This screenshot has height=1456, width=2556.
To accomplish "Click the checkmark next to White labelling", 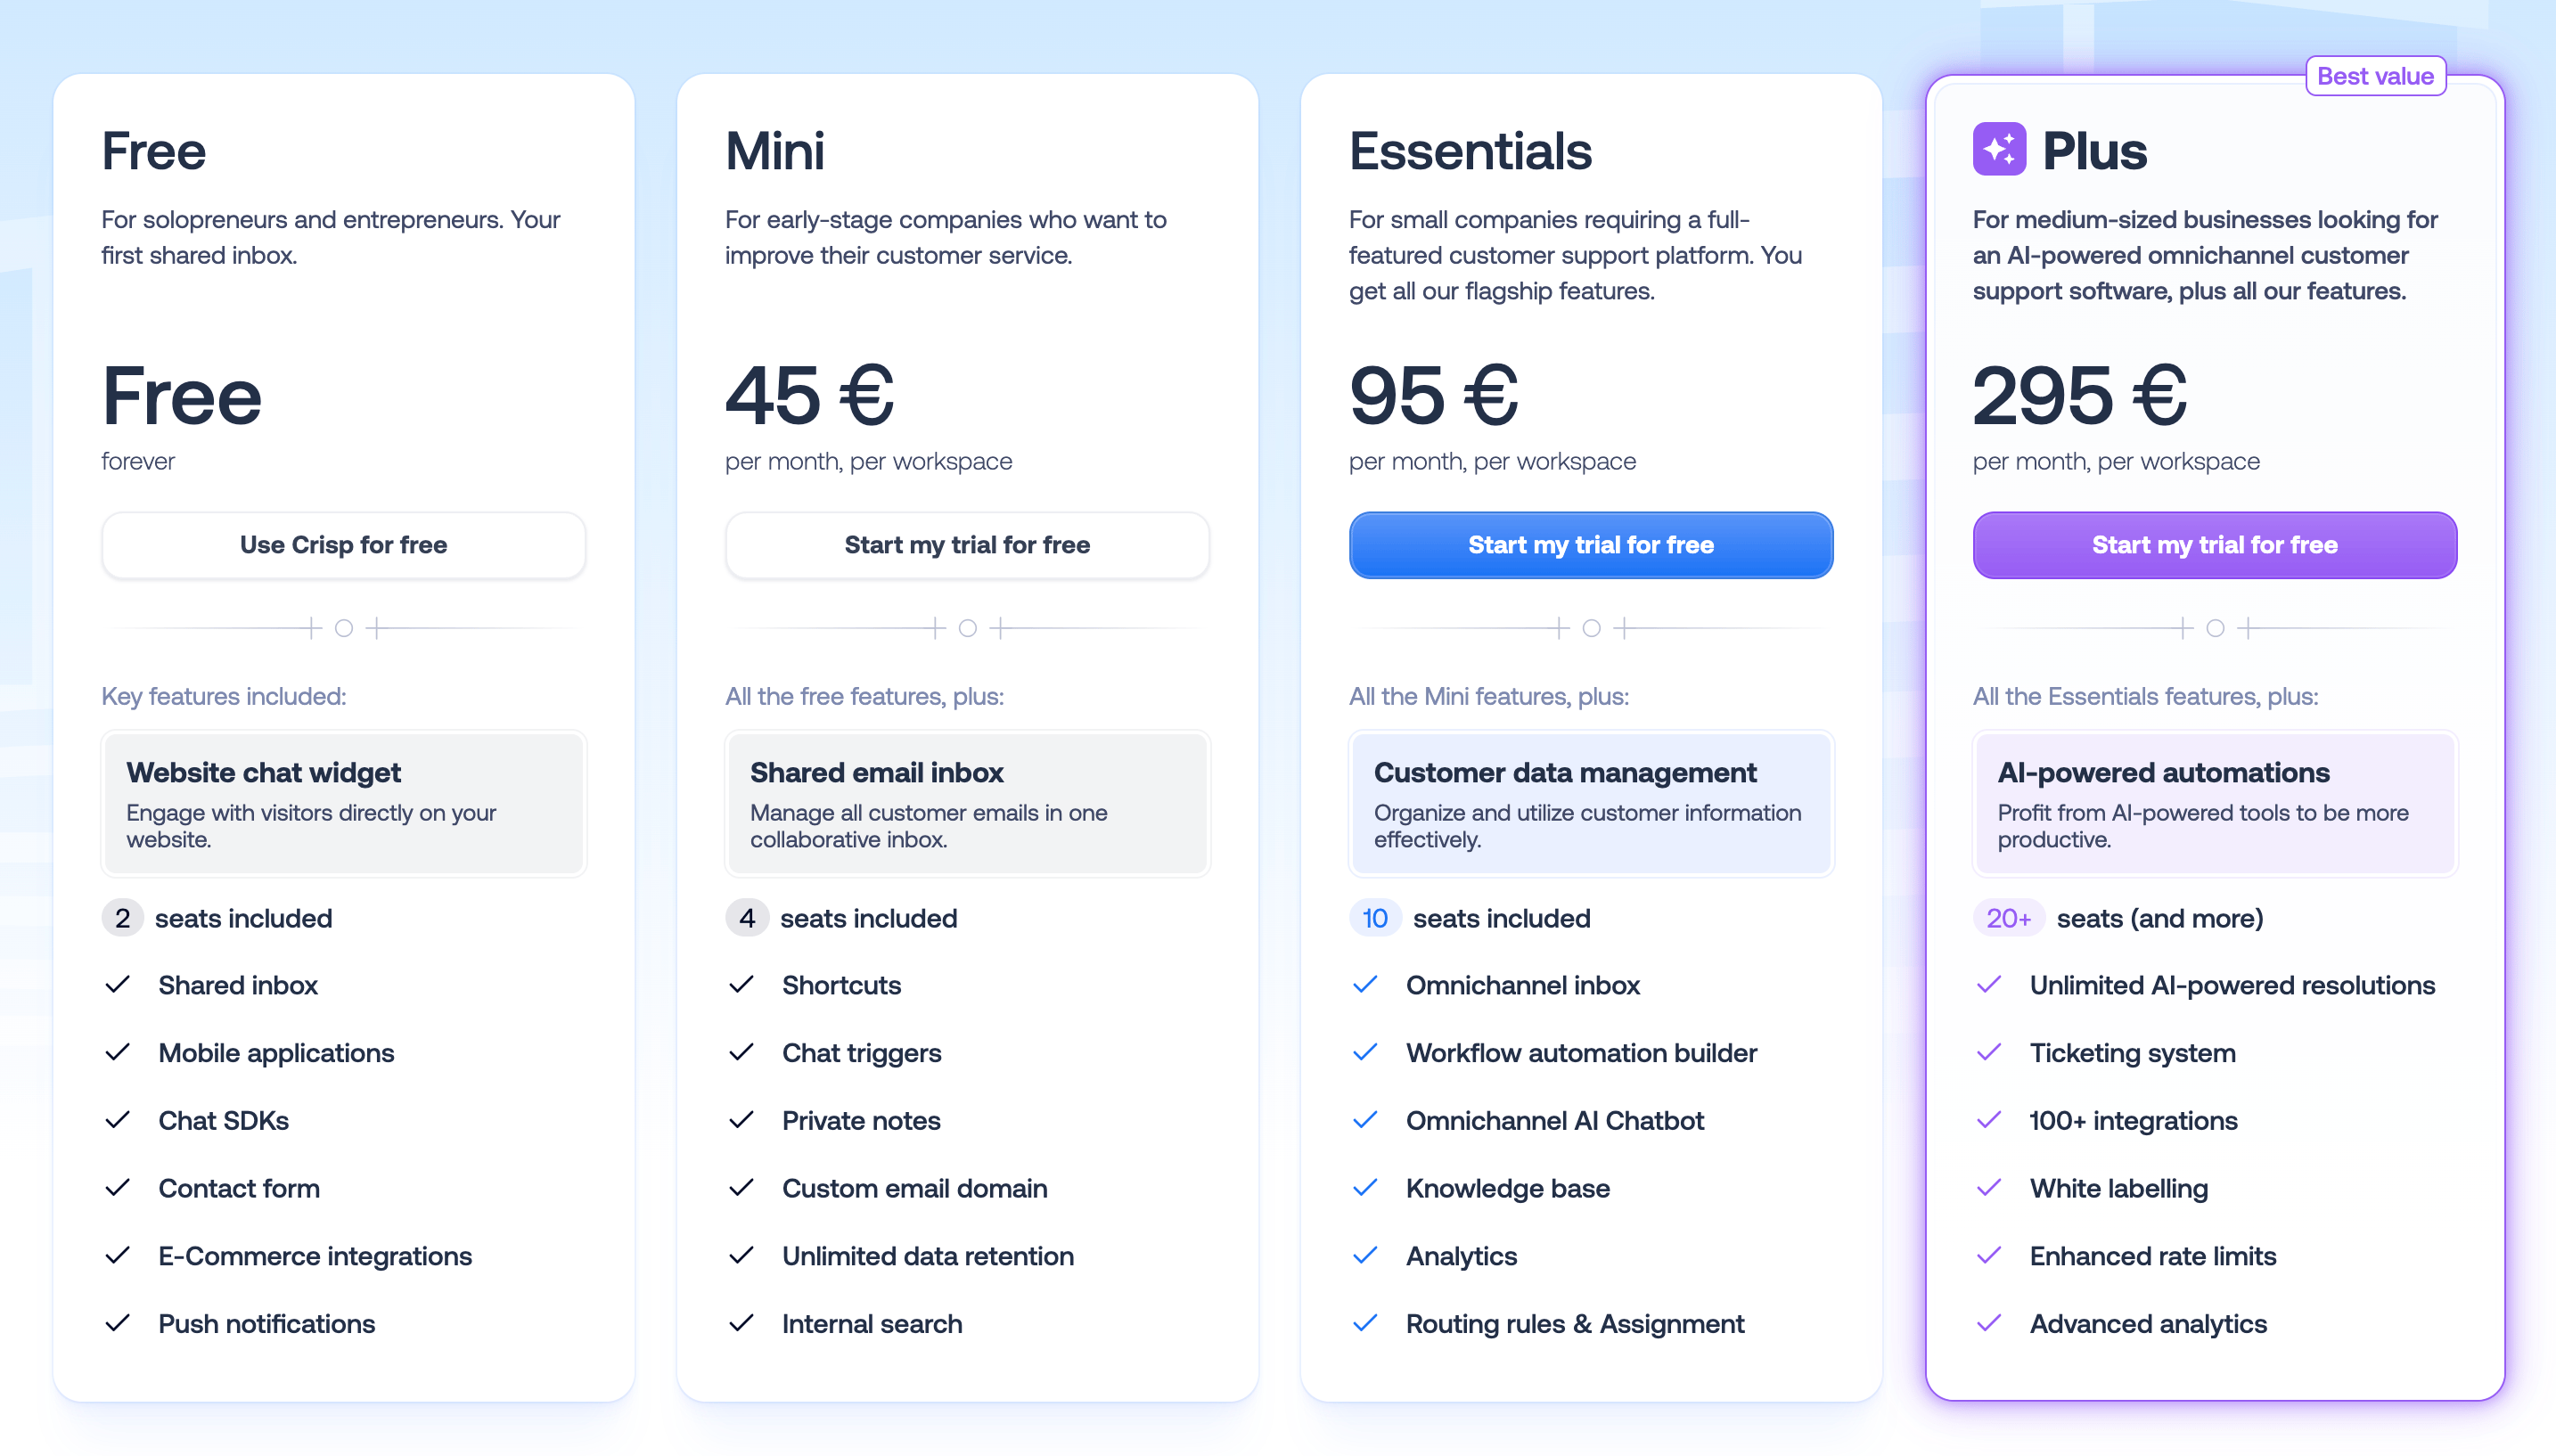I will pyautogui.click(x=1989, y=1188).
